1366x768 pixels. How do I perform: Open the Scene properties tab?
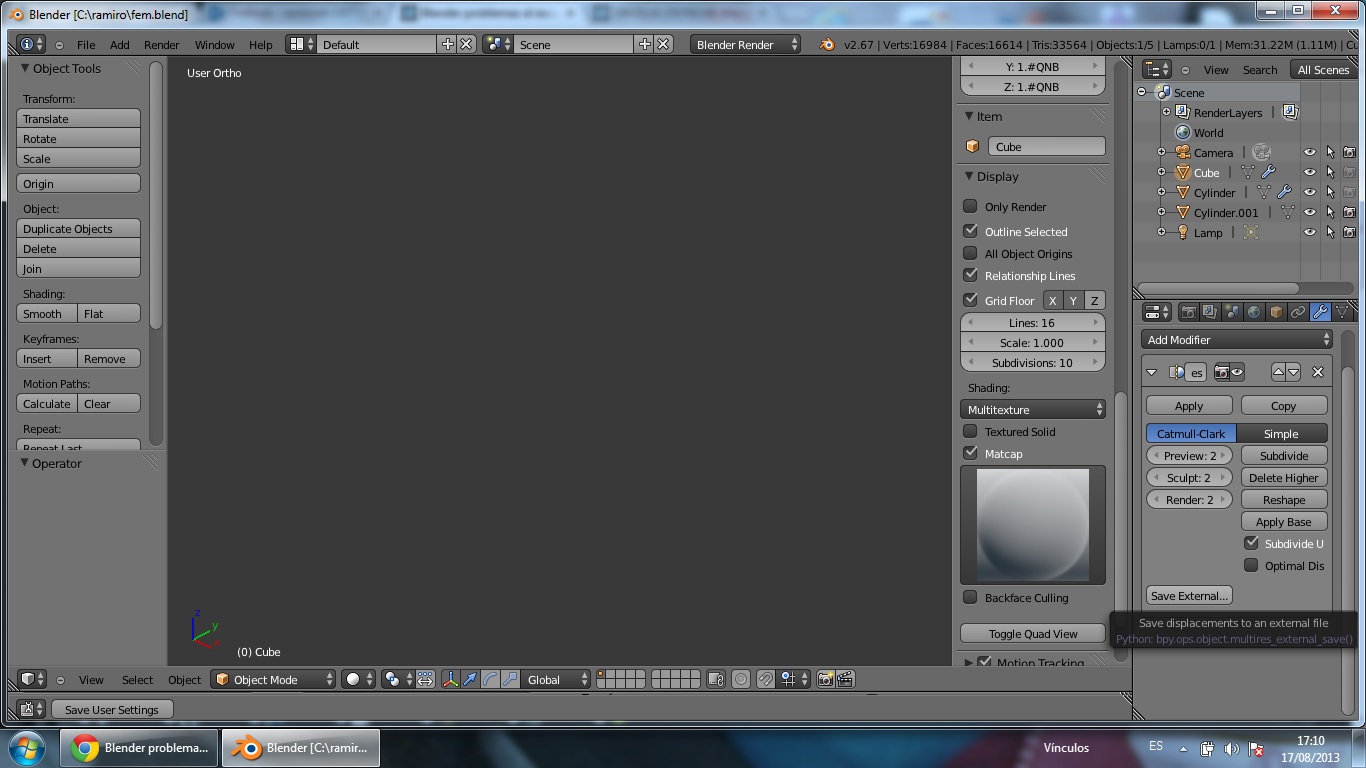1232,312
